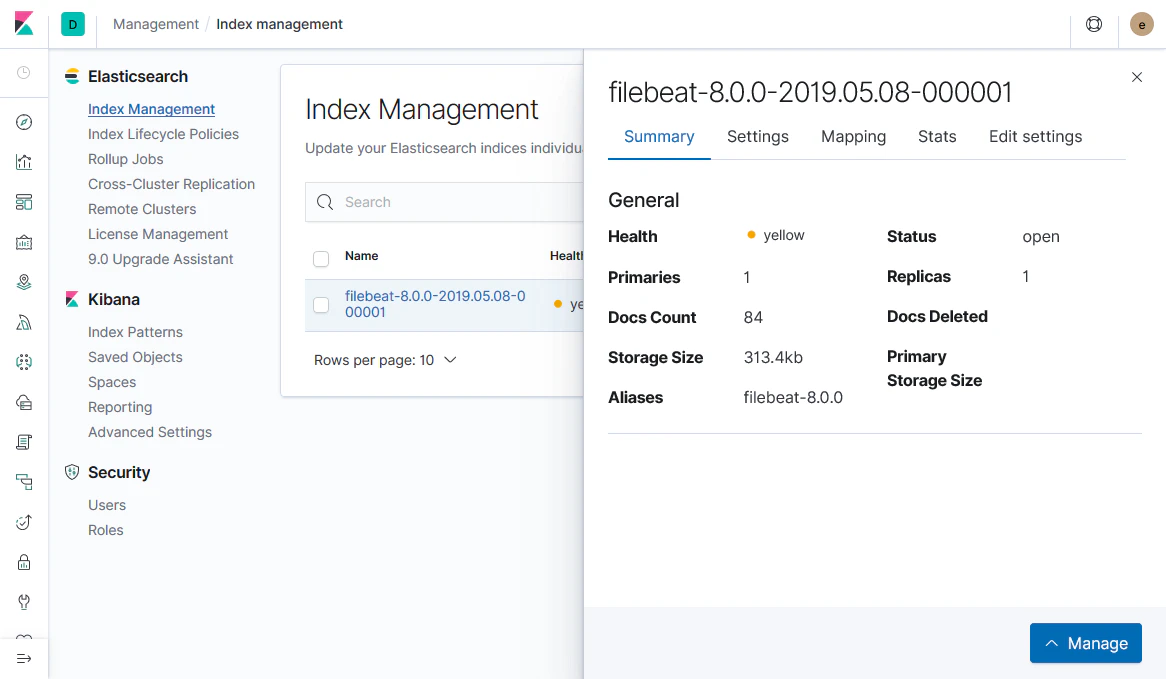Open Reporting under Kibana
The width and height of the screenshot is (1166, 679).
point(120,408)
